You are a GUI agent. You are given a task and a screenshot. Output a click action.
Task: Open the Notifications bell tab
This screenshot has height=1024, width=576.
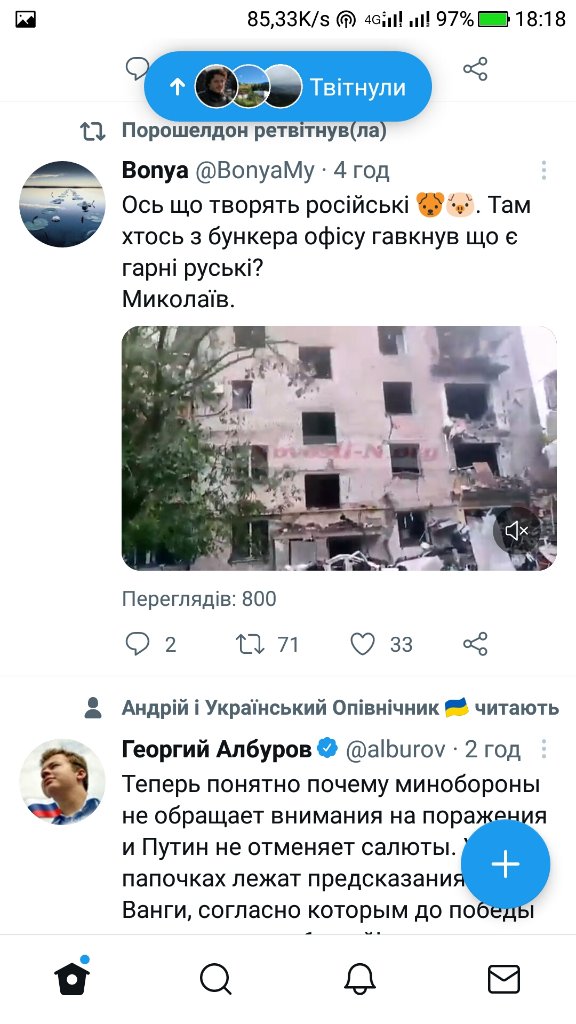click(x=360, y=980)
